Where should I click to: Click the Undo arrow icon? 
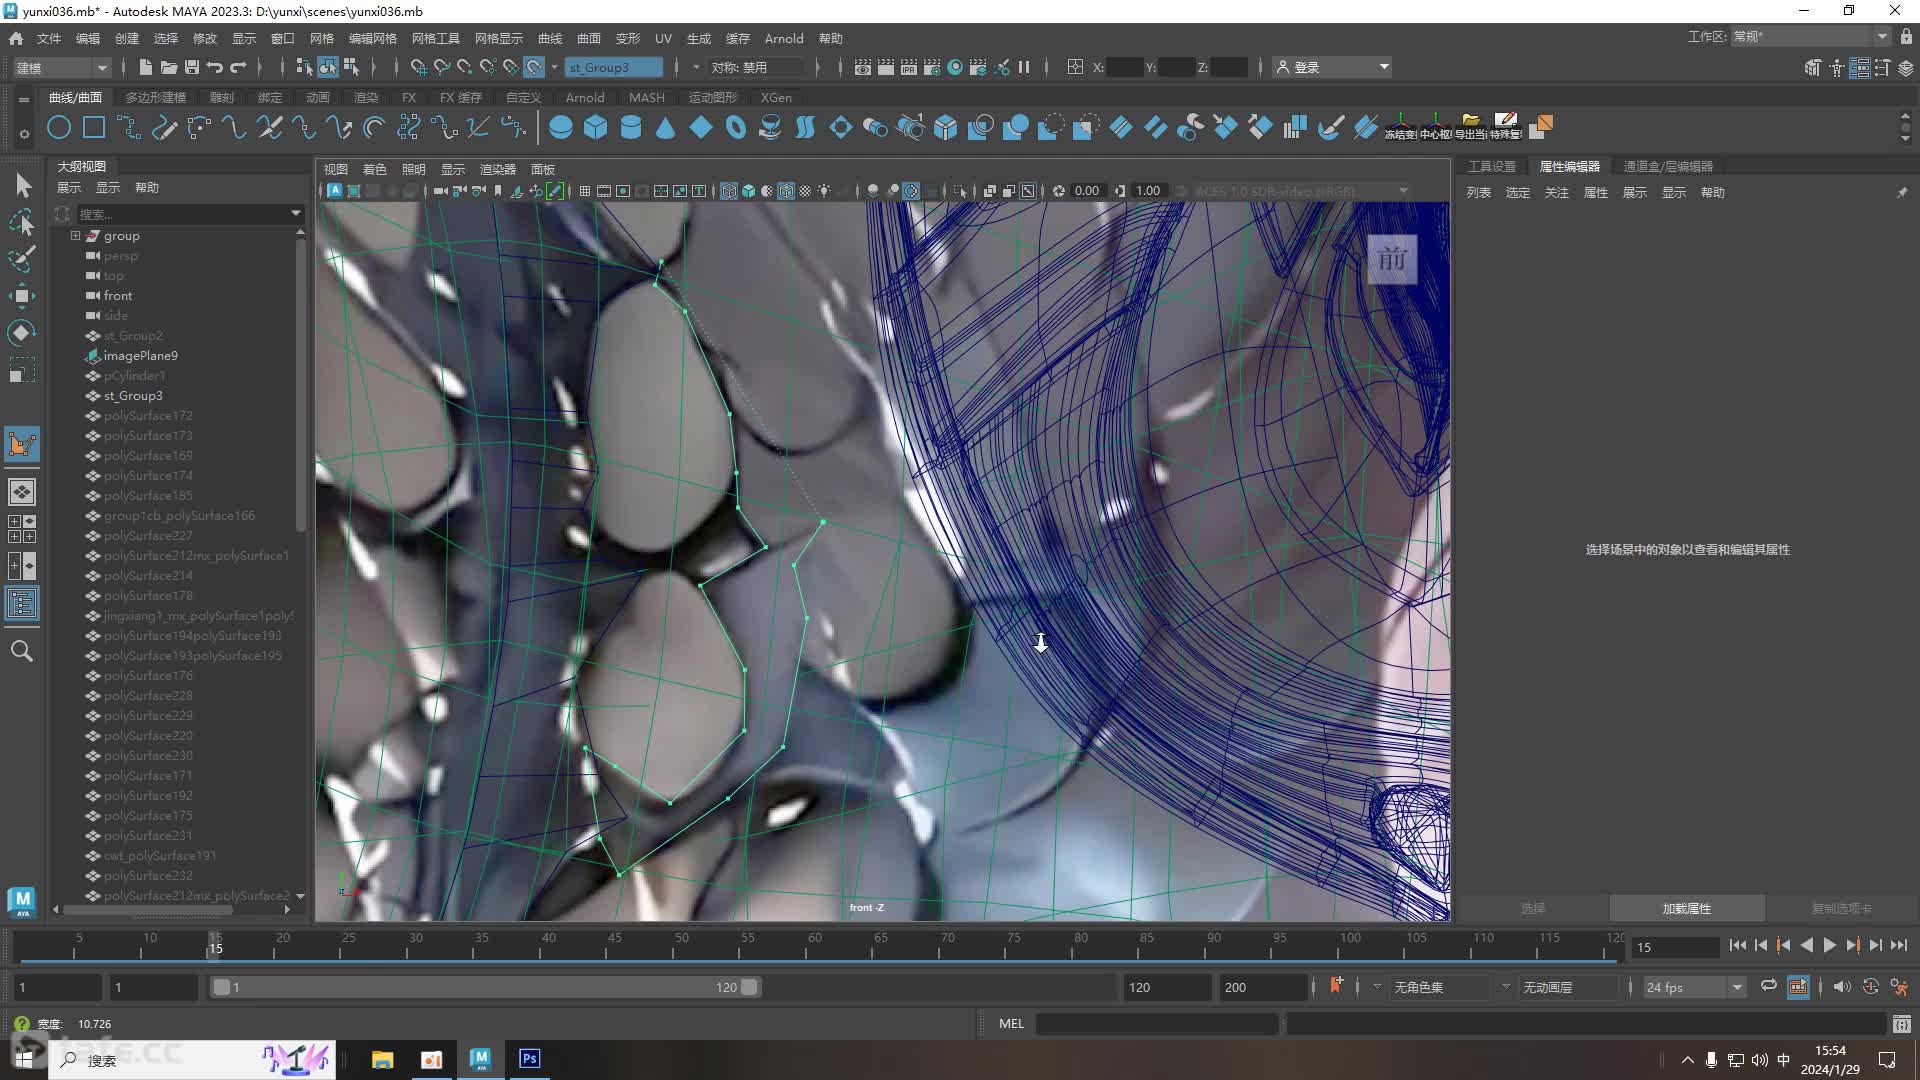[215, 67]
